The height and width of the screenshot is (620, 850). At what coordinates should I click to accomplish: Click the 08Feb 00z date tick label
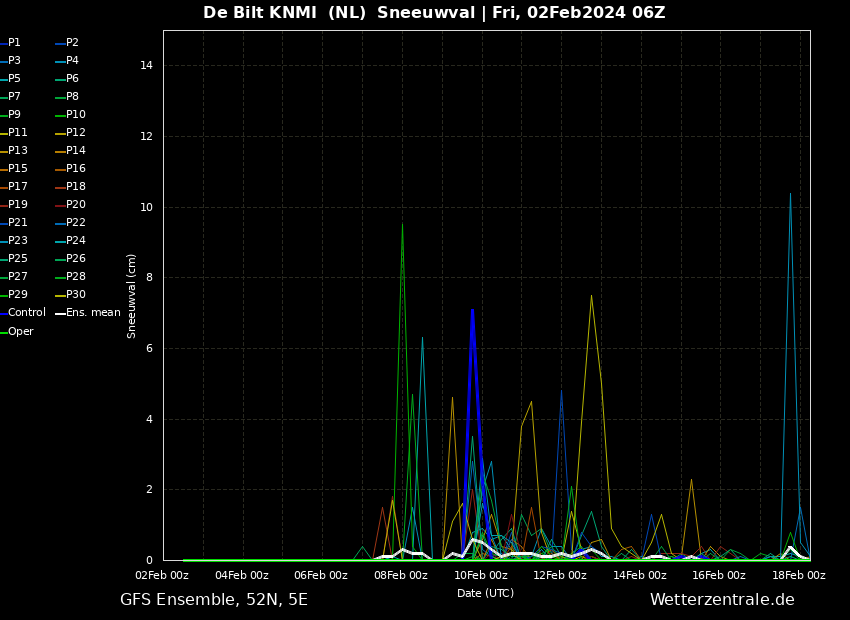click(x=400, y=576)
